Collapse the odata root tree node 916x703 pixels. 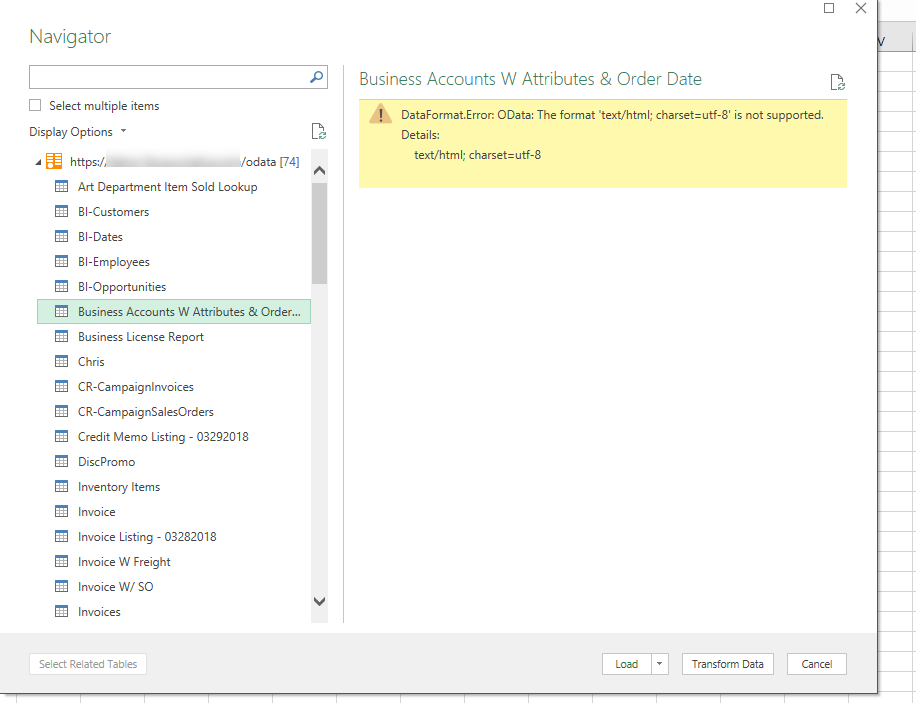(x=38, y=162)
